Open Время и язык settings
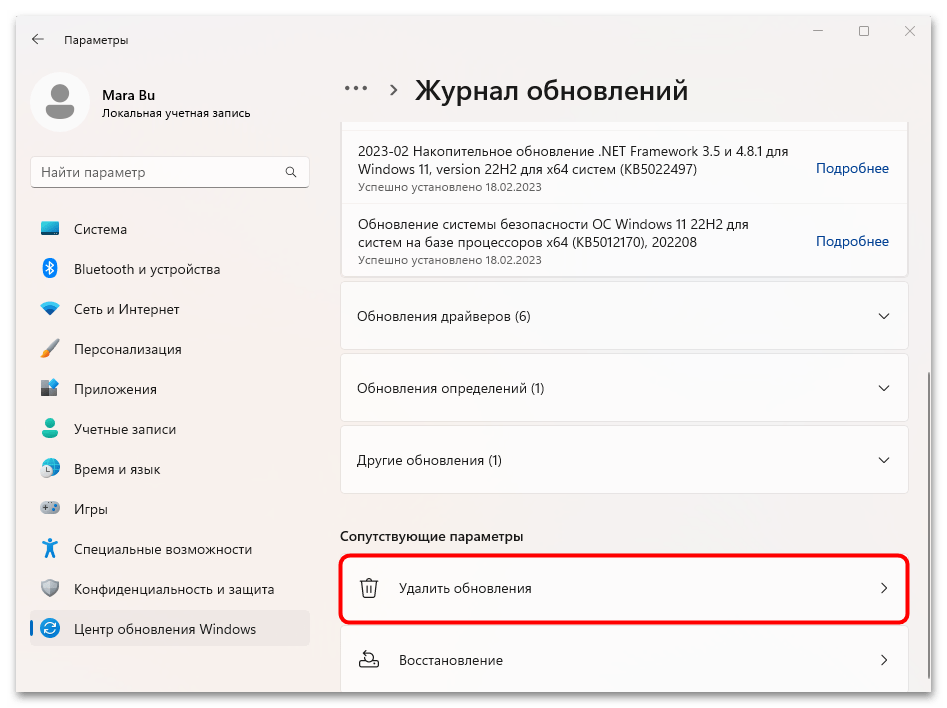 (170, 469)
